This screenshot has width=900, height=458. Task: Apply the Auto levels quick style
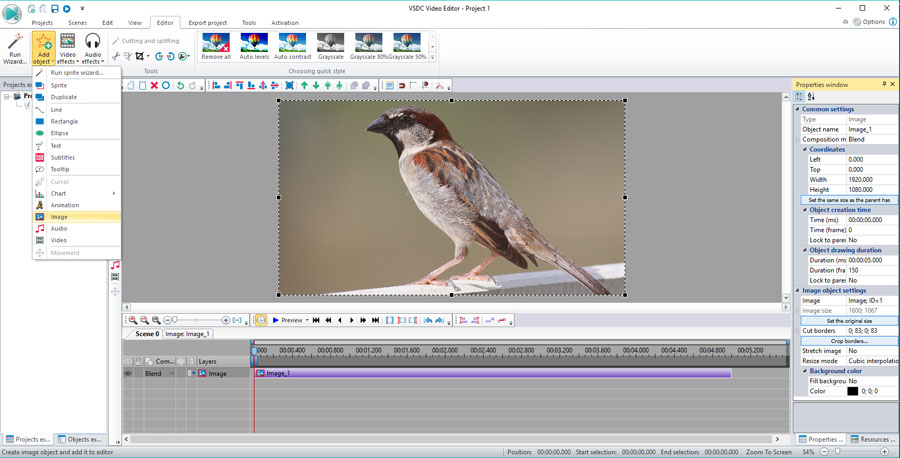pos(254,46)
